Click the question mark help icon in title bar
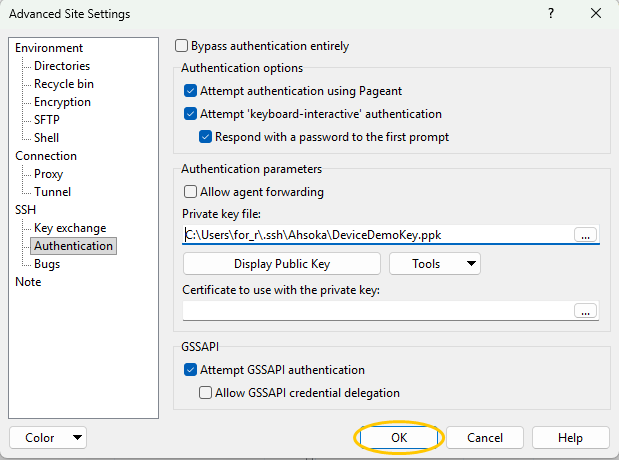619x460 pixels. 551,13
